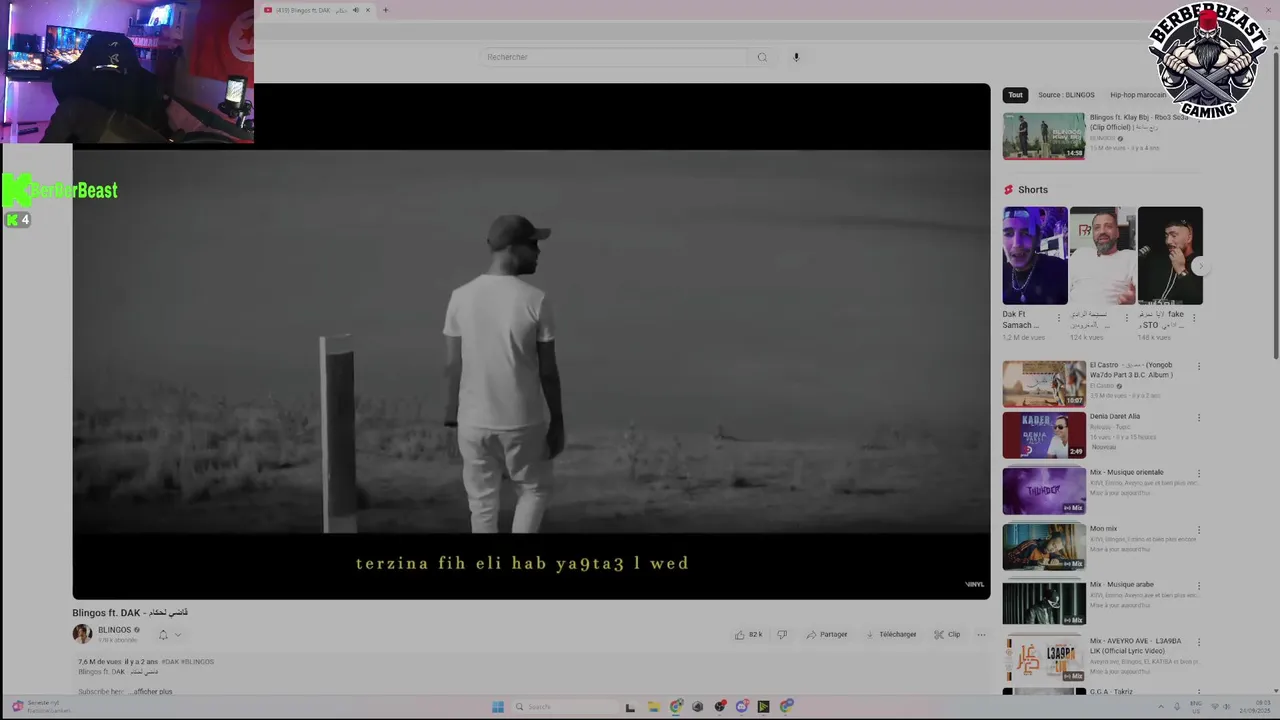Viewport: 1280px width, 720px height.
Task: Click the video player to pause
Action: click(x=531, y=341)
